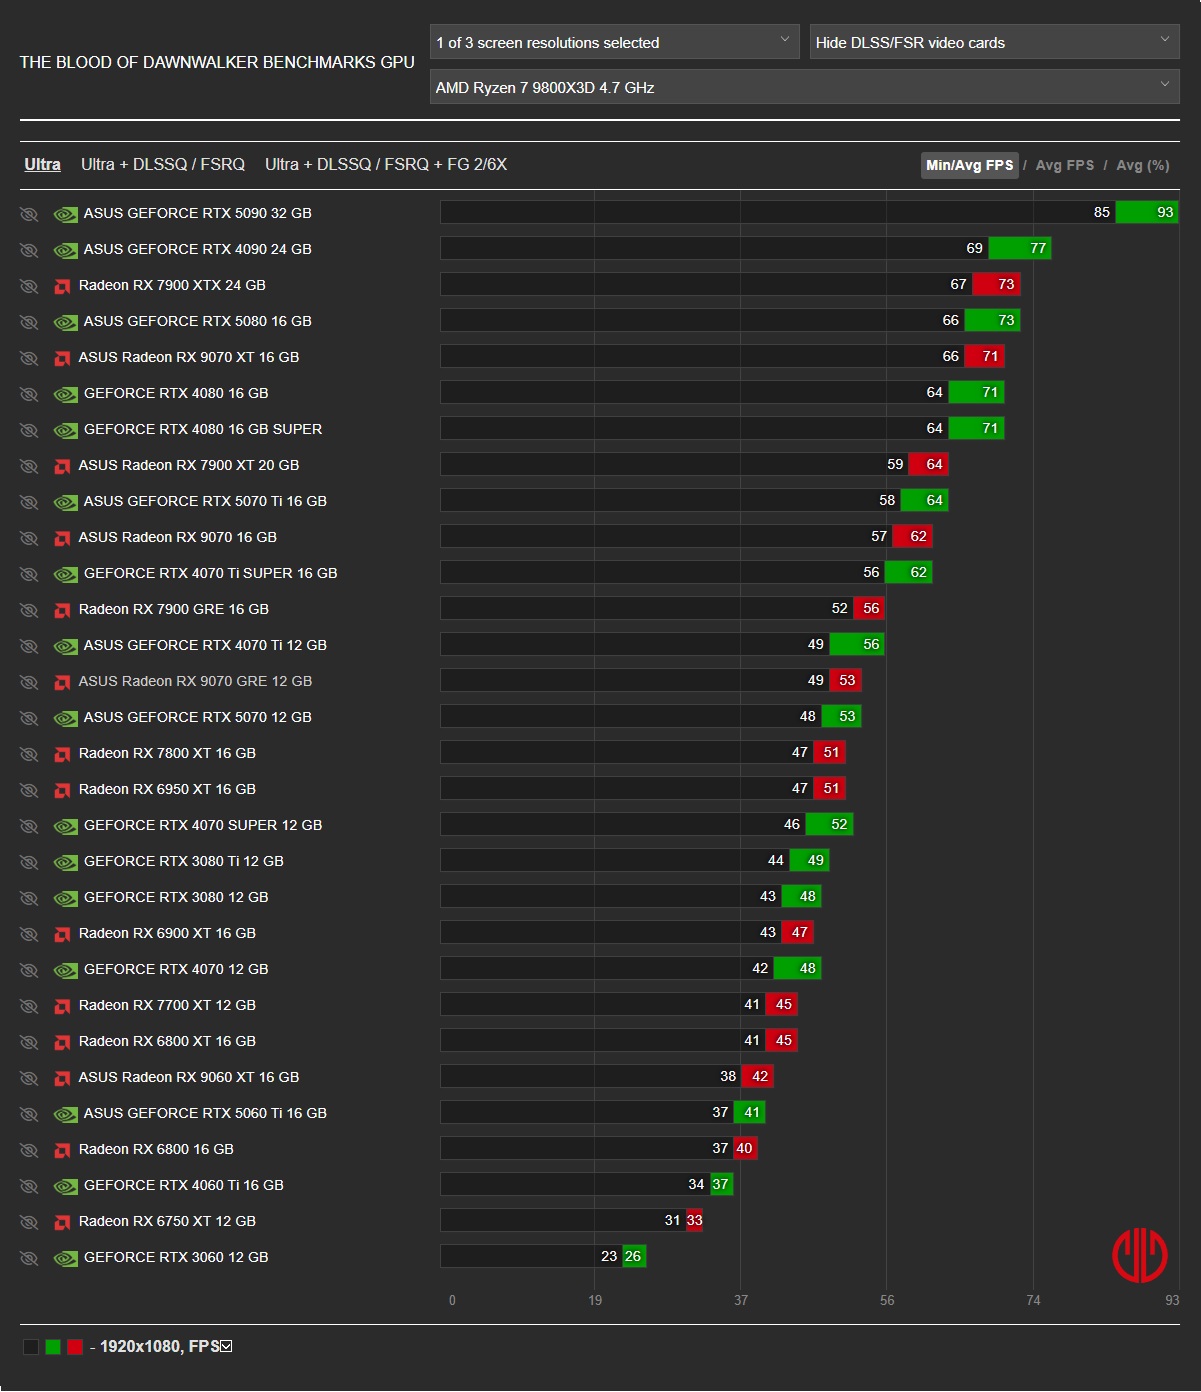
Task: Click The Blood of Dawnwalker Benchmarks GPU title
Action: [x=217, y=62]
